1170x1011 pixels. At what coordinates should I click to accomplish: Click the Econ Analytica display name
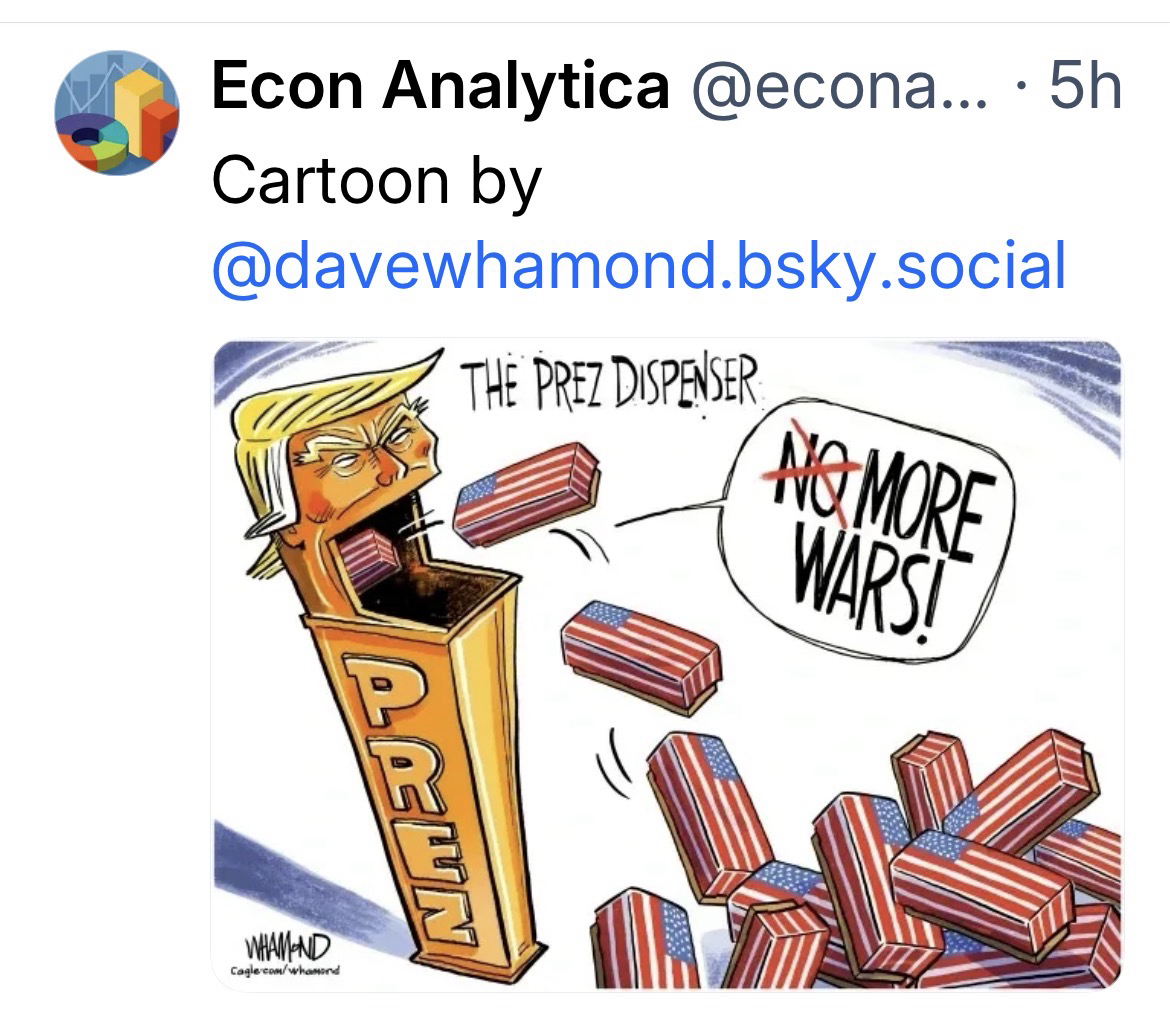coord(440,87)
